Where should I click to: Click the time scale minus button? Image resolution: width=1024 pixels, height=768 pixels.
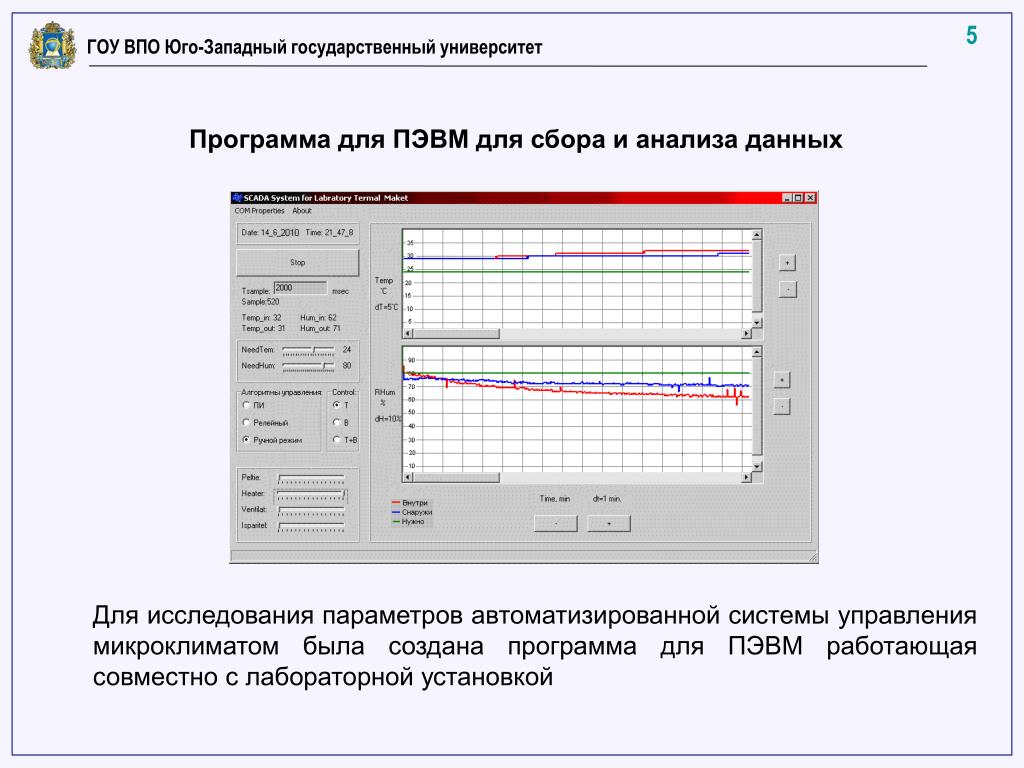pyautogui.click(x=556, y=524)
